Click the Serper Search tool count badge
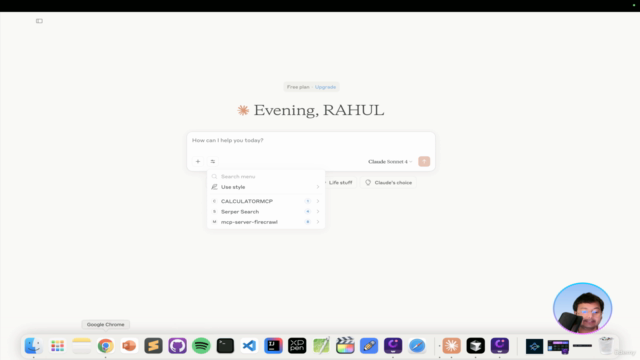 point(308,211)
